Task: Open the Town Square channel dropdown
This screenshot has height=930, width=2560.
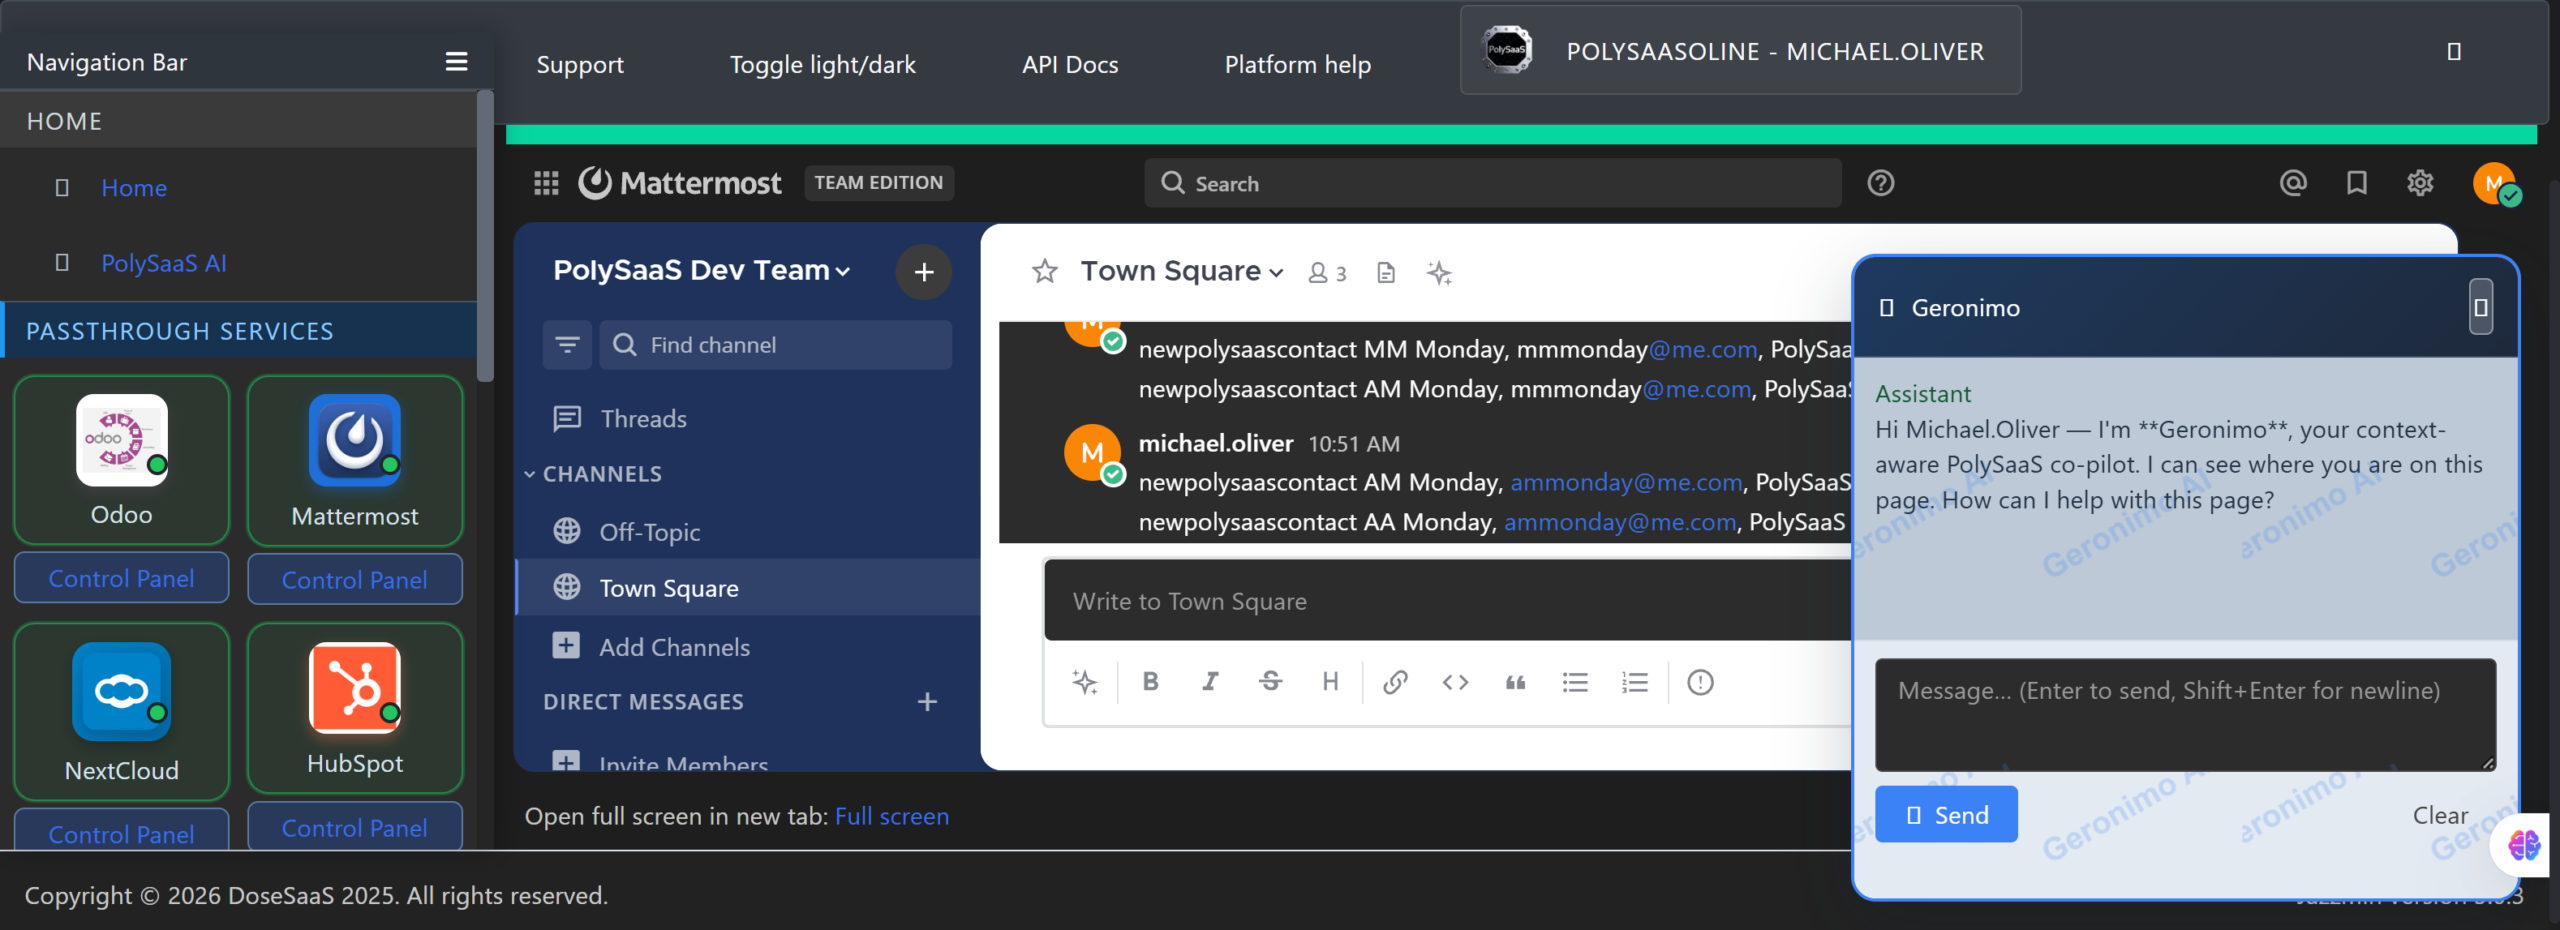Action: (1182, 271)
